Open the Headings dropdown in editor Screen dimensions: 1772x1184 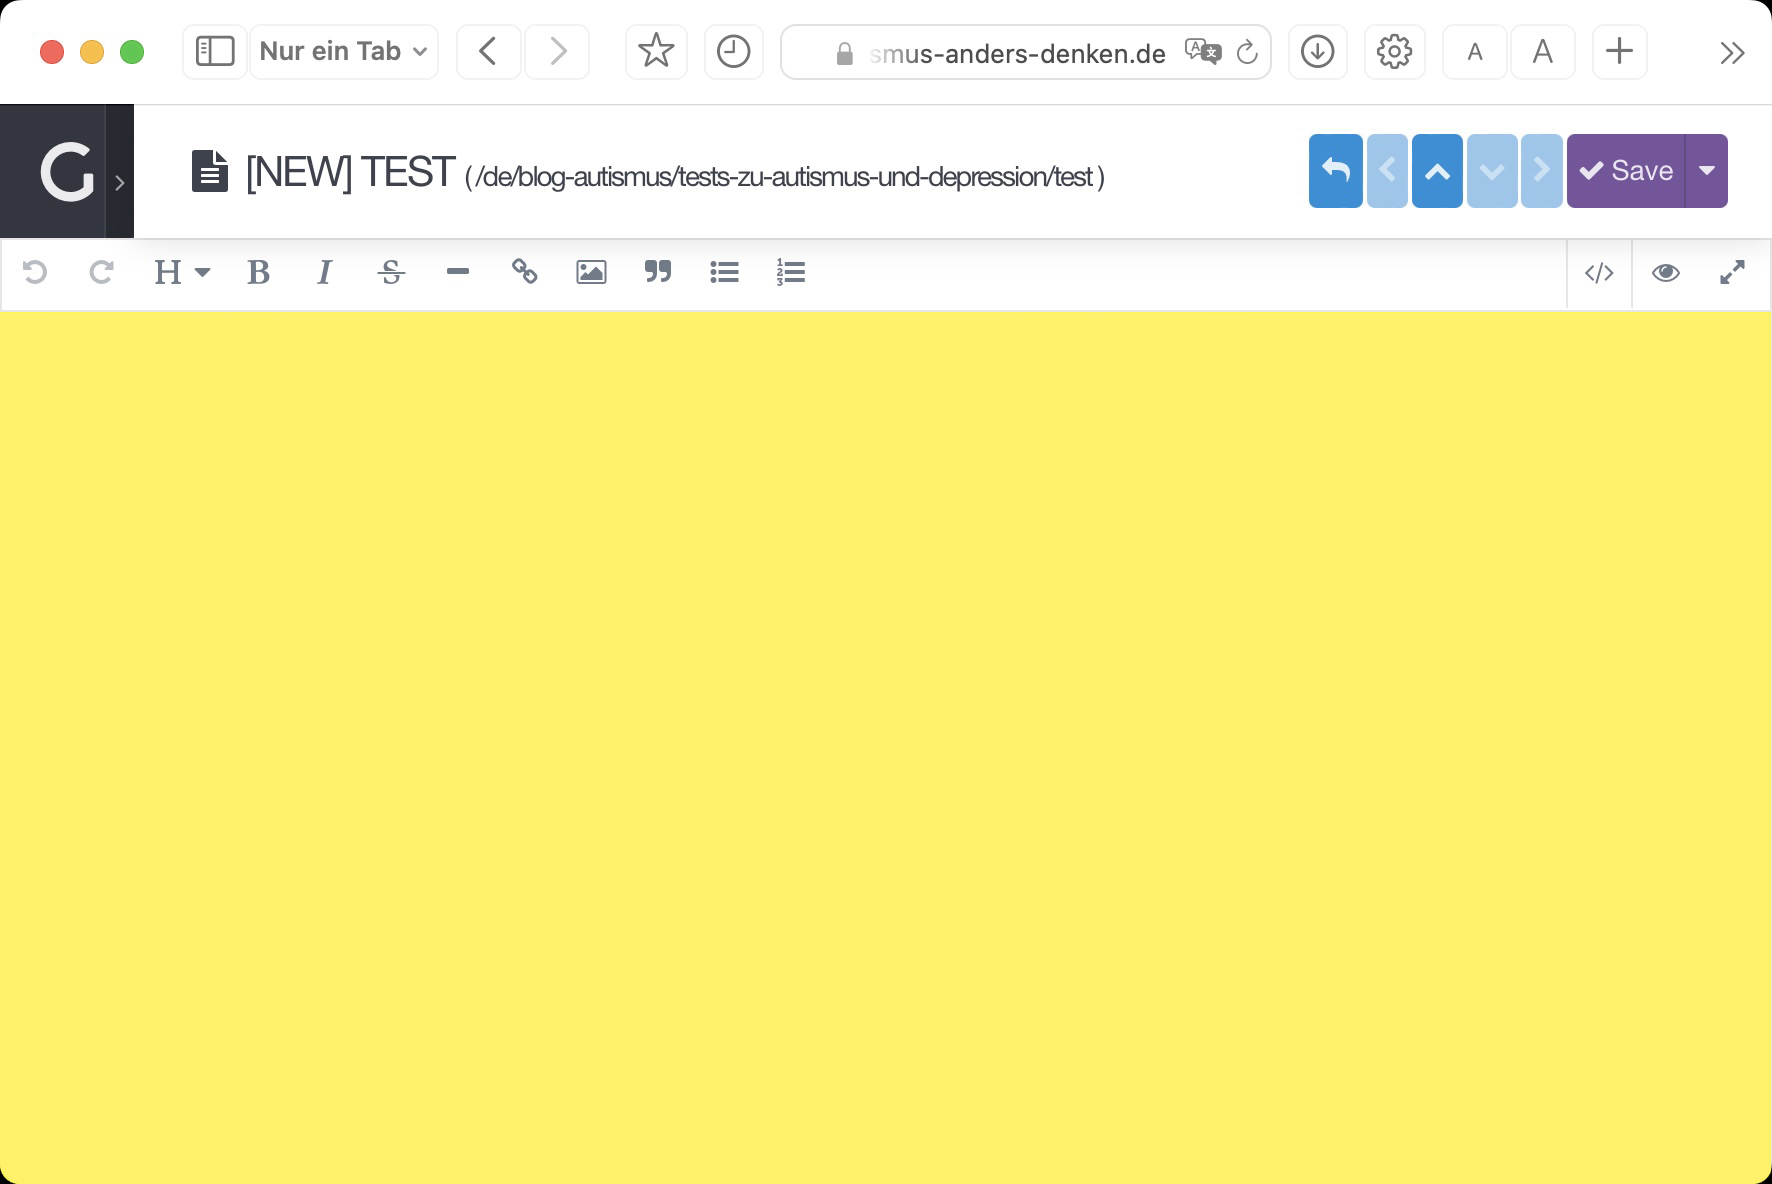(x=181, y=272)
